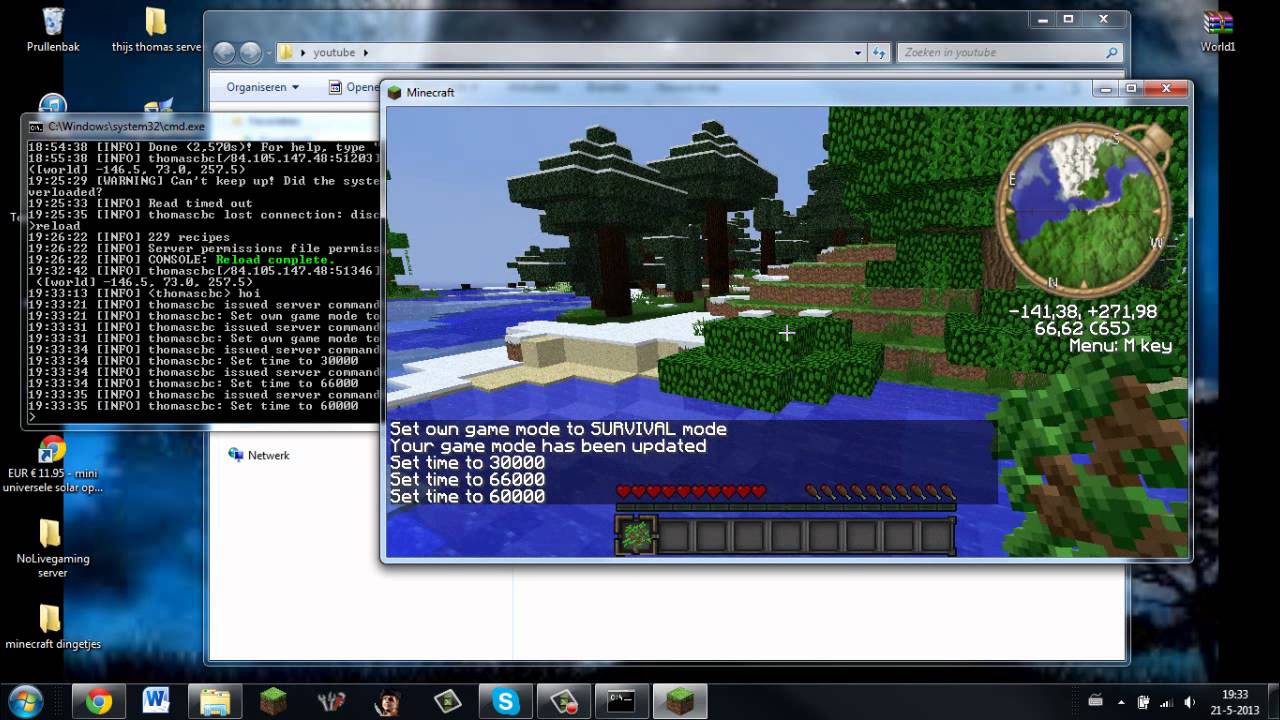Open the screen recorder taskbar icon
This screenshot has height=720, width=1280.
tap(563, 701)
